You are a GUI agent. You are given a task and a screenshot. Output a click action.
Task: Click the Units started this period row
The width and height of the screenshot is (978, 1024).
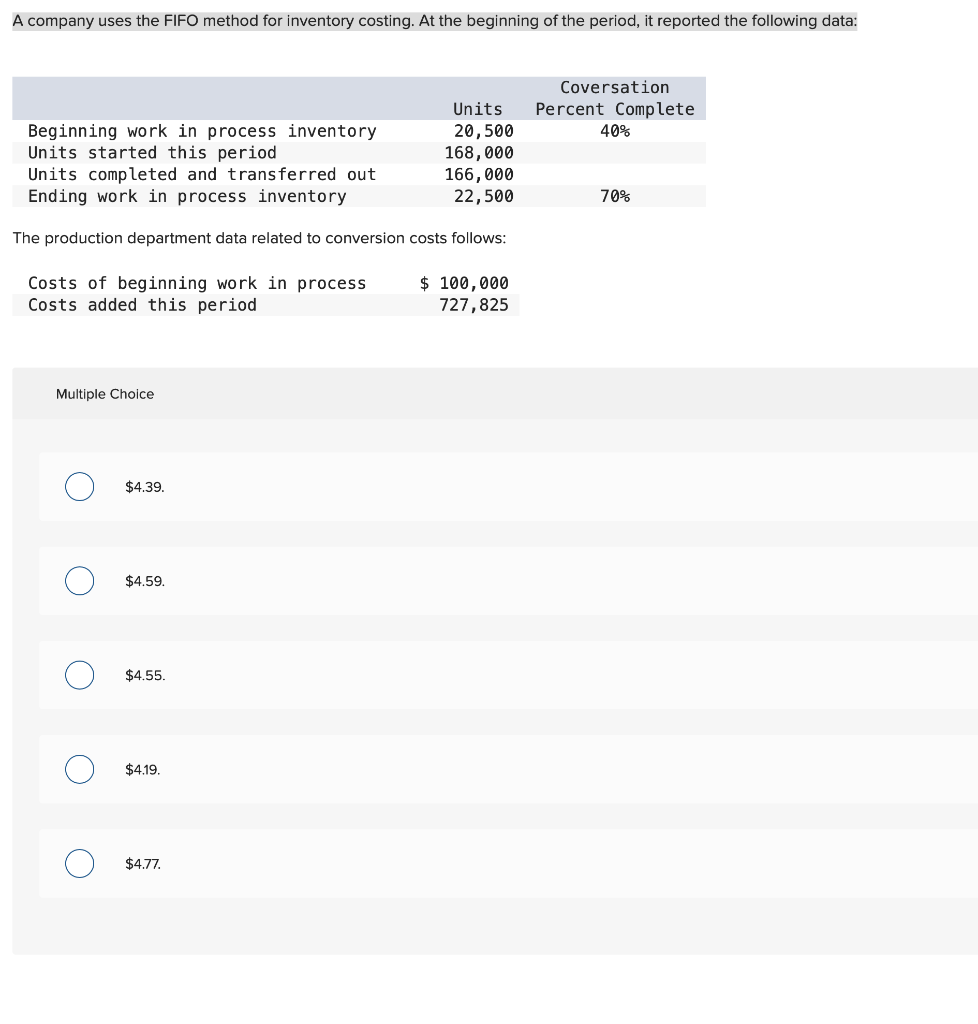(x=152, y=152)
